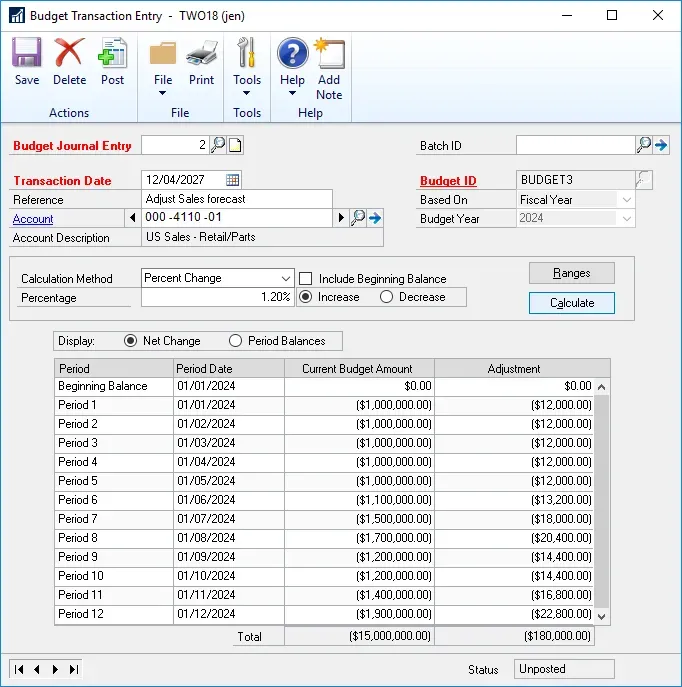Click the Delete red X icon
Screen dimensions: 682x687
pos(69,60)
